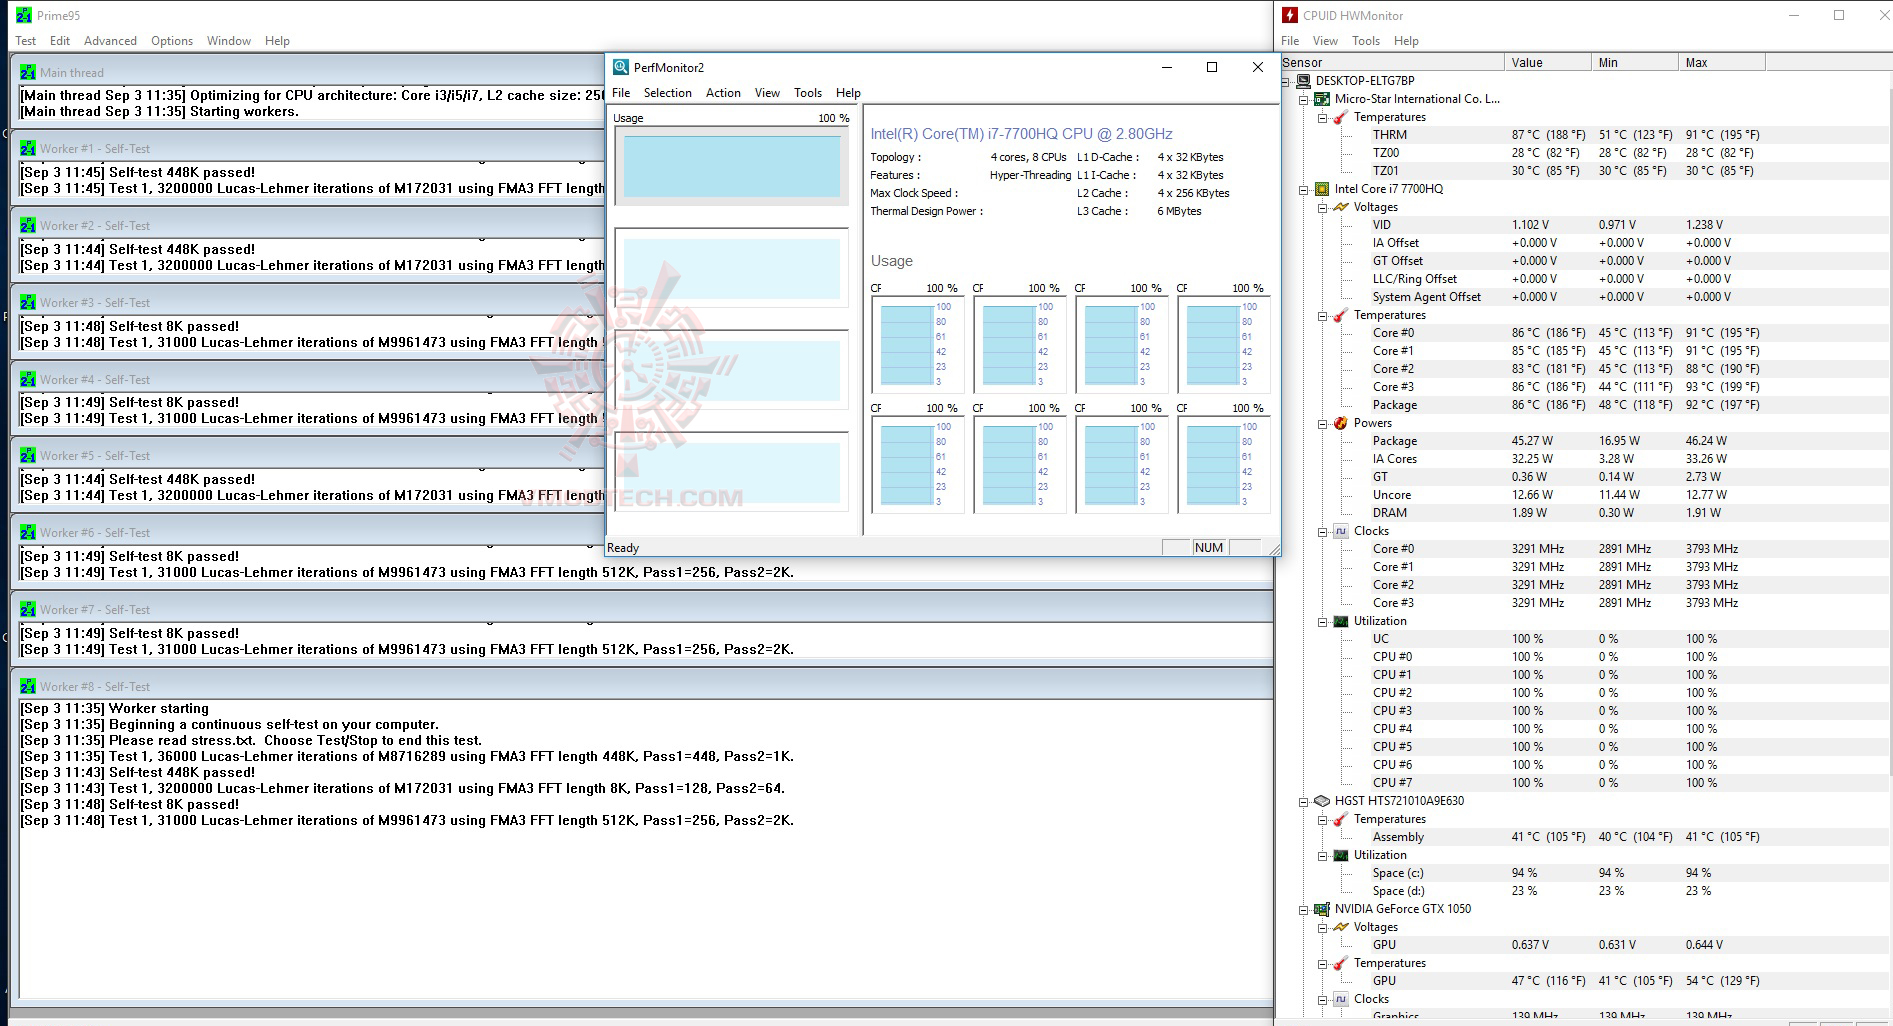Open the View menu in HWMonitor
1893x1026 pixels.
tap(1325, 41)
